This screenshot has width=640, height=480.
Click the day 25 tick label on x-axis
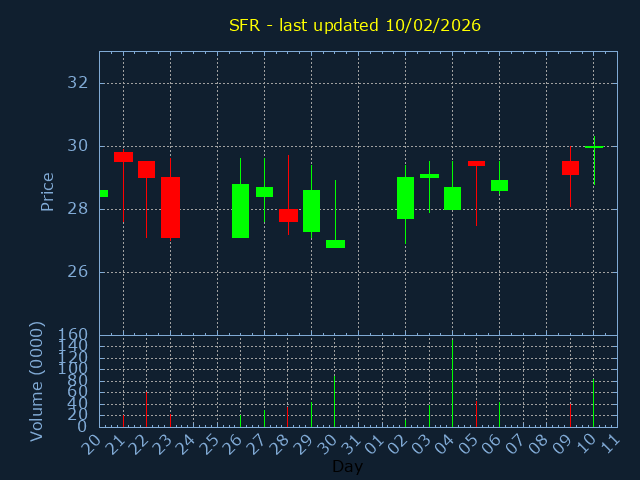[x=210, y=442]
